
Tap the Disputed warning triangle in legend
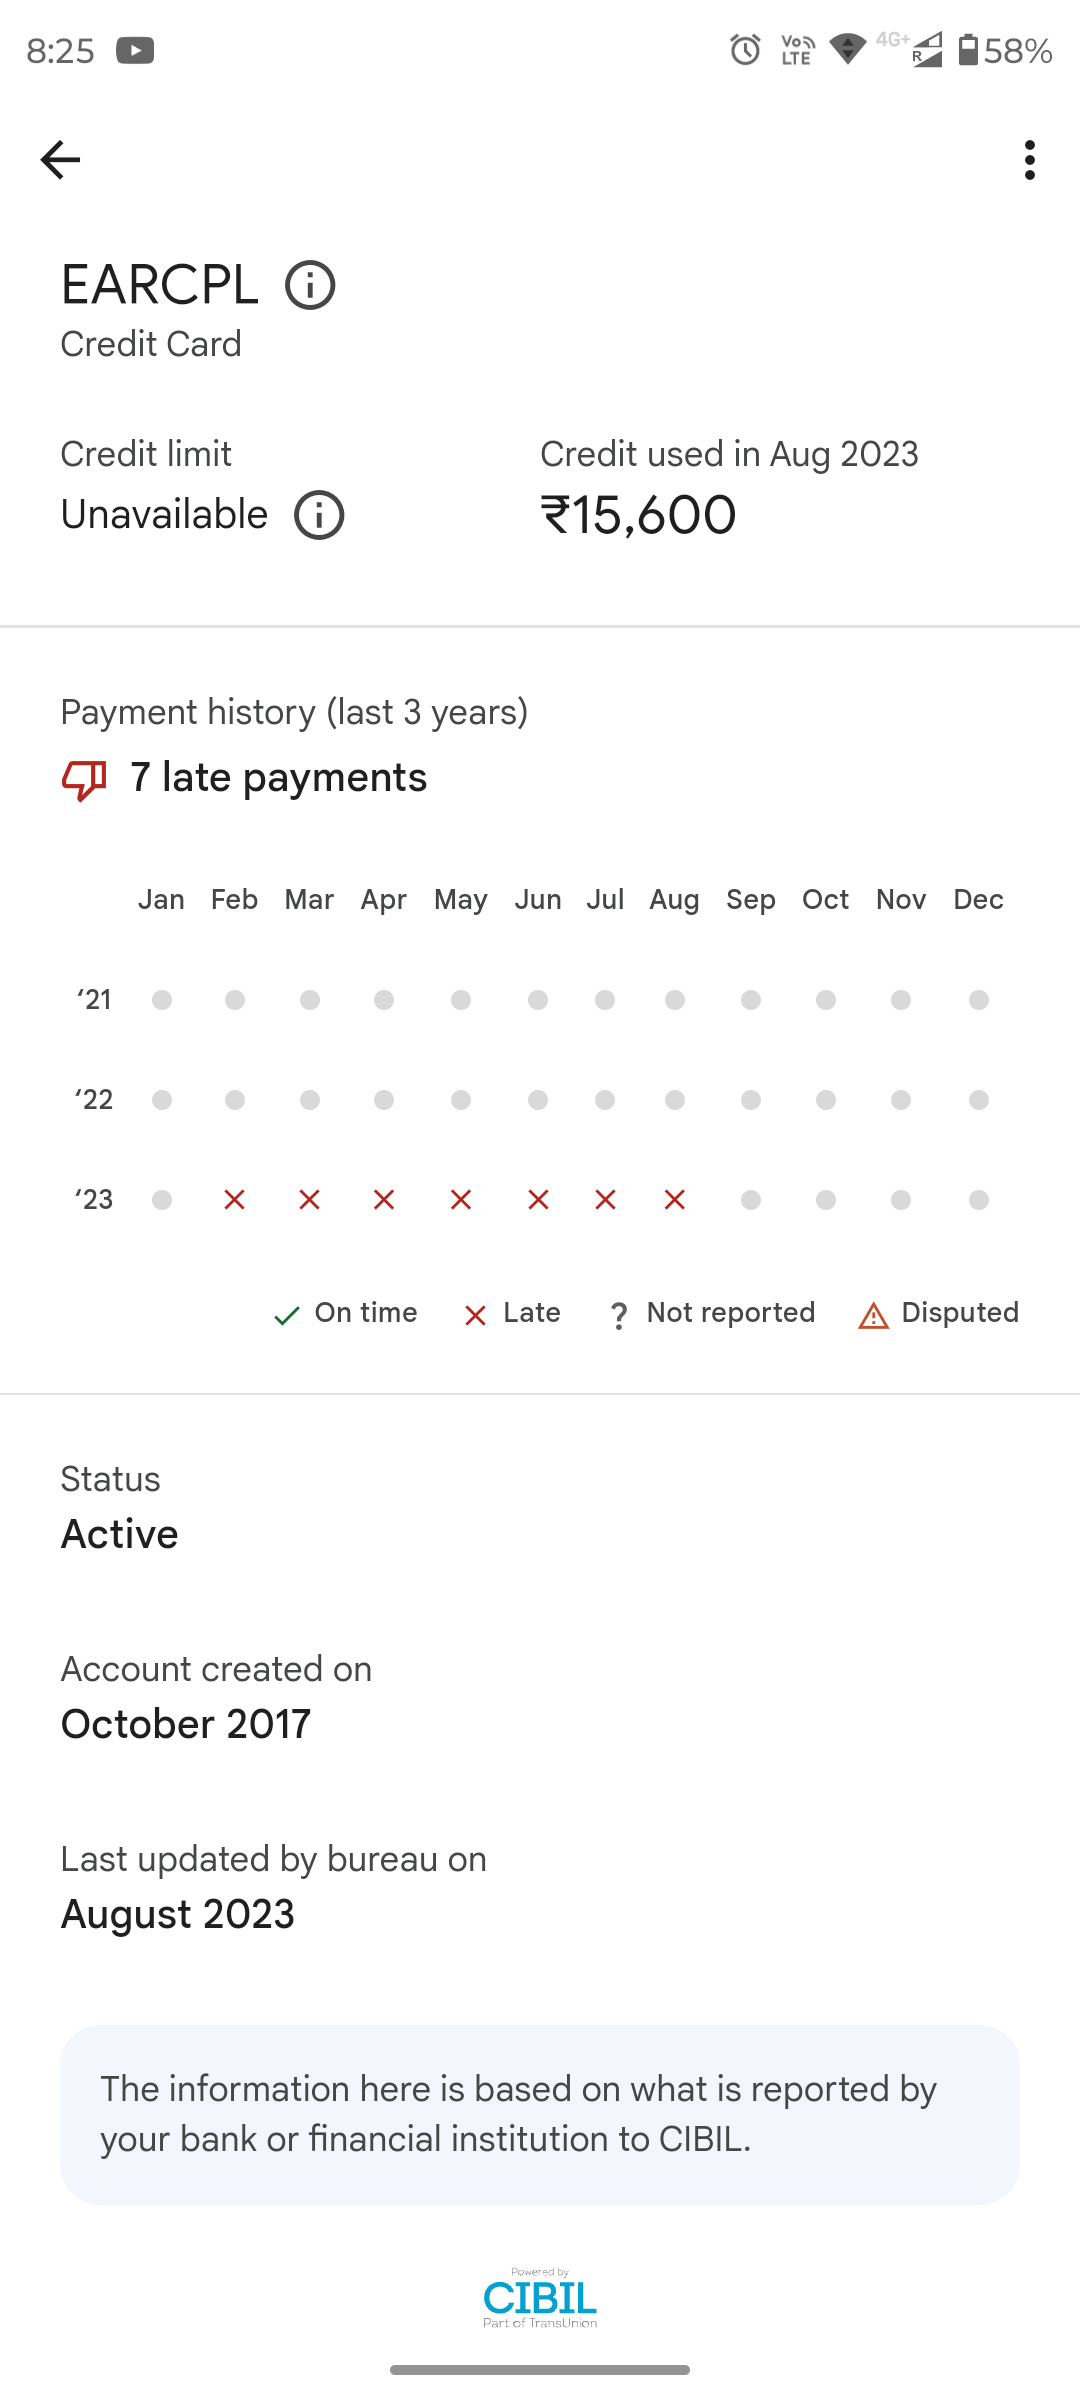tap(873, 1316)
